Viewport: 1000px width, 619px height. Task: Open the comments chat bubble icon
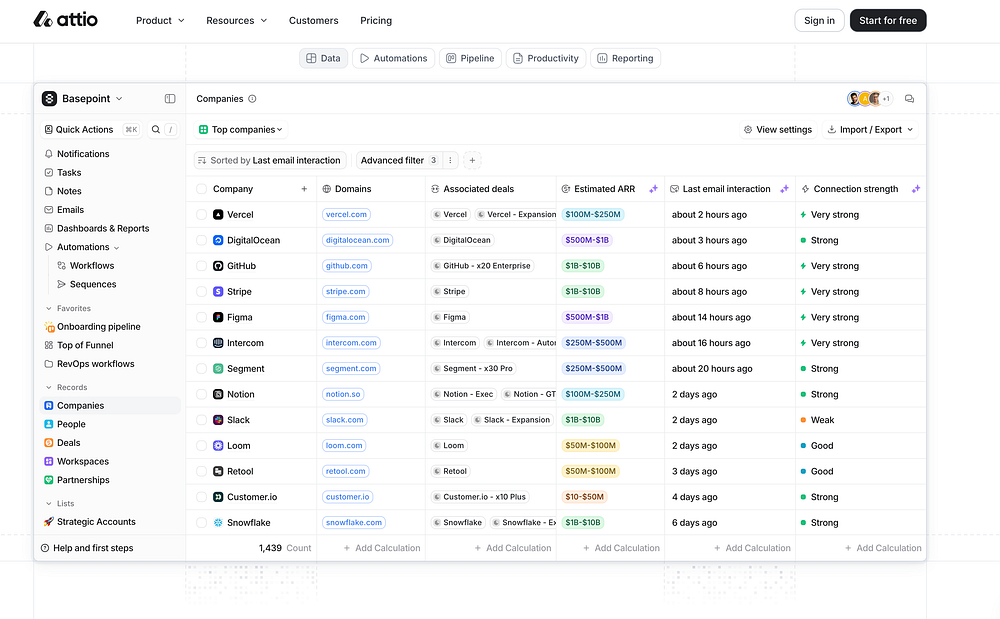click(x=909, y=99)
